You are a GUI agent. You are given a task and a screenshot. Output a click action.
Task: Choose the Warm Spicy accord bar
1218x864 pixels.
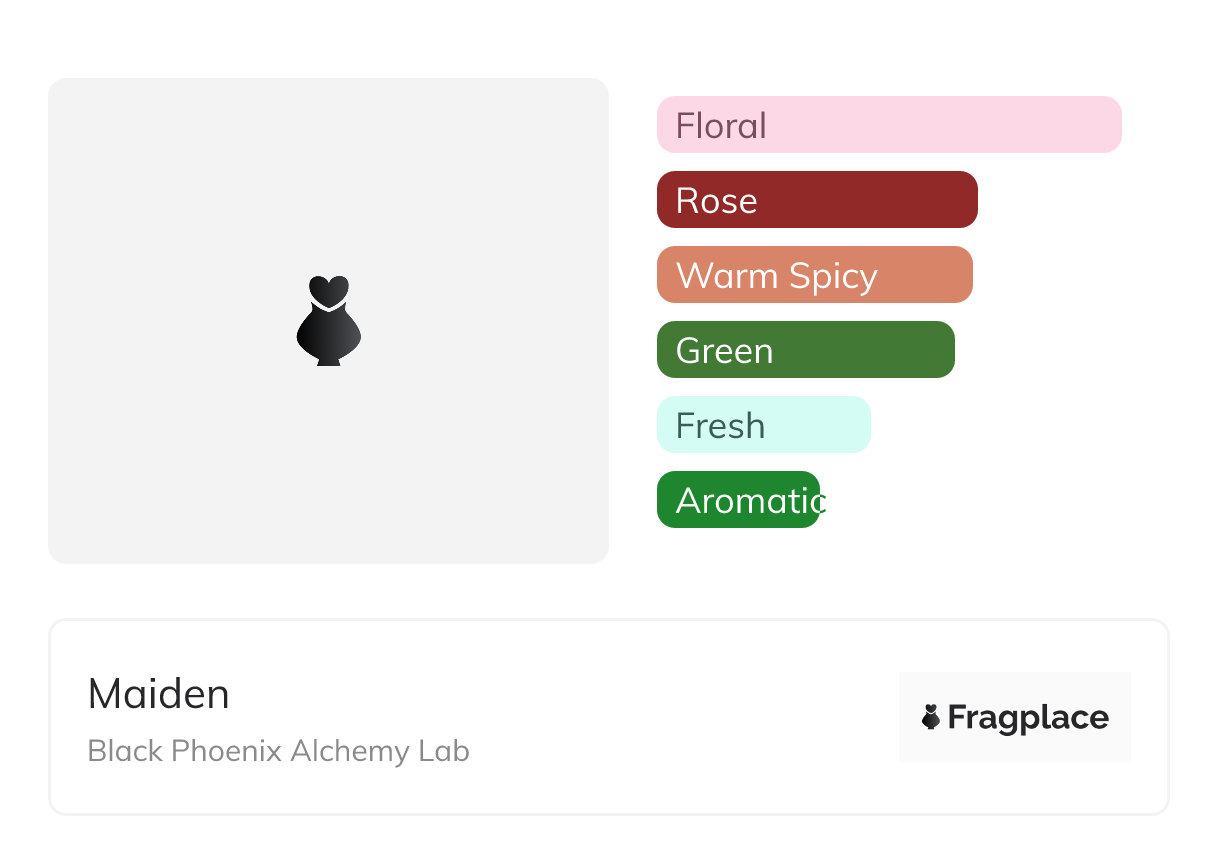coord(814,275)
